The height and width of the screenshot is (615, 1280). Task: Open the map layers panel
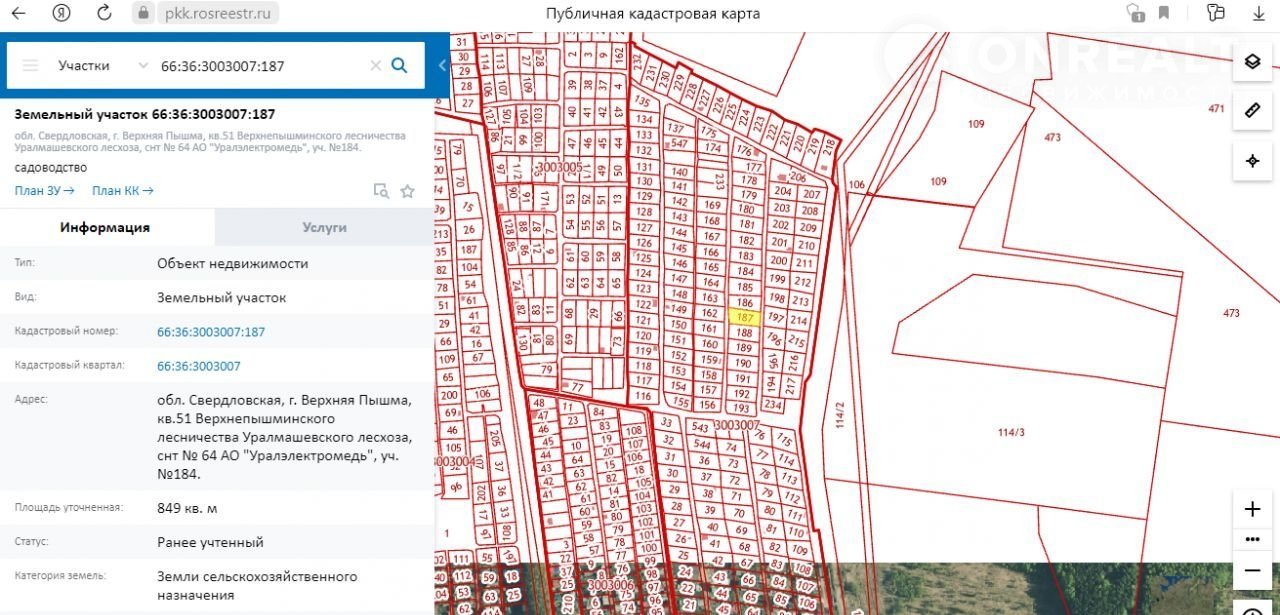[x=1252, y=61]
